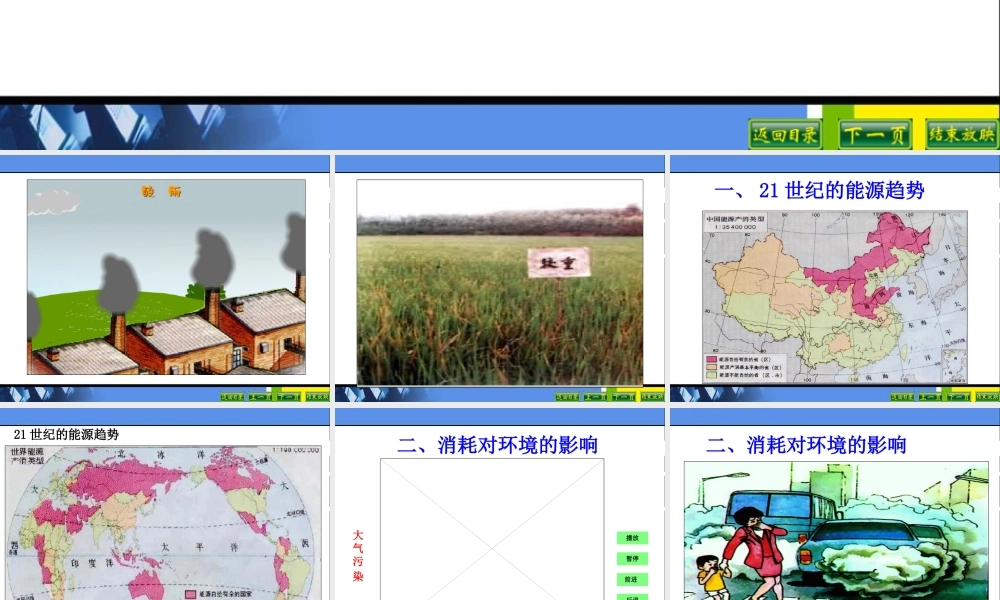Click the red 大气污染 vertical label
Screen dimensions: 1000x600
[x=358, y=556]
